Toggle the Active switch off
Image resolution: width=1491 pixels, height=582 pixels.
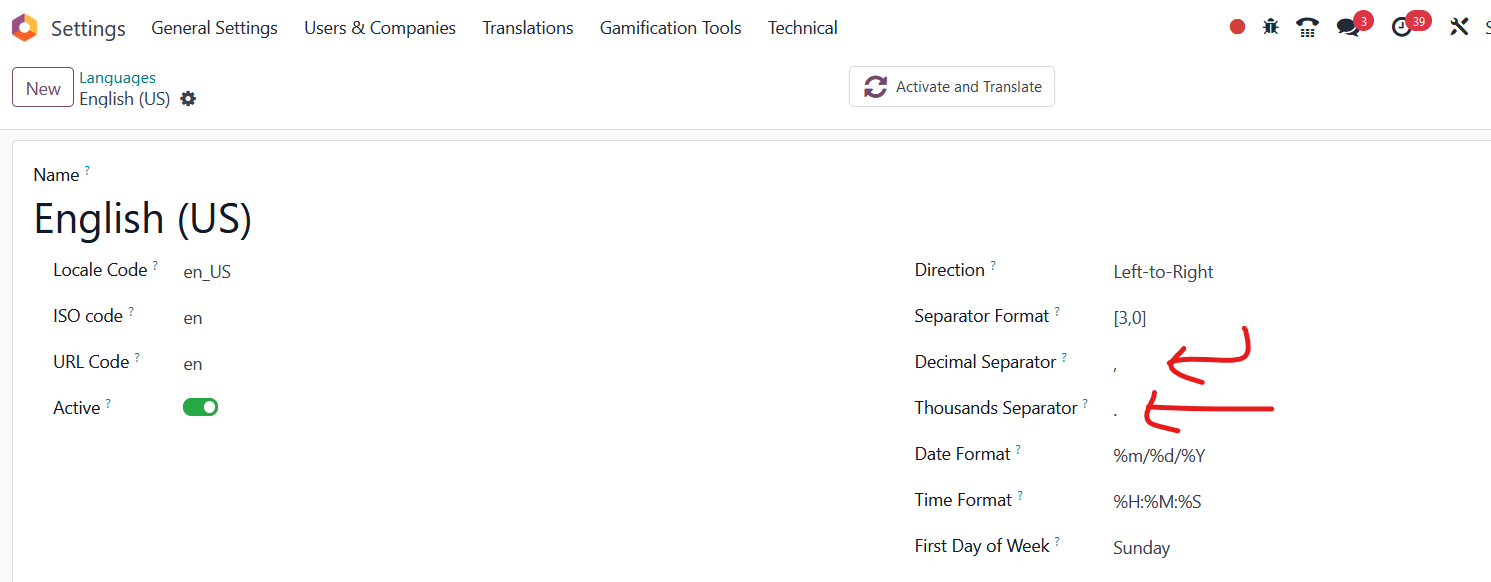tap(200, 407)
